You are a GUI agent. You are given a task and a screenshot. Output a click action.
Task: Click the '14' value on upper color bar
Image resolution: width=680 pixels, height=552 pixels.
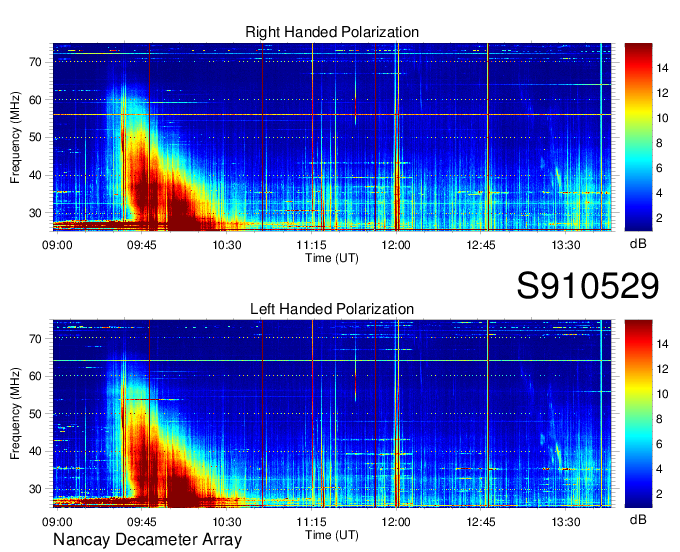click(662, 68)
